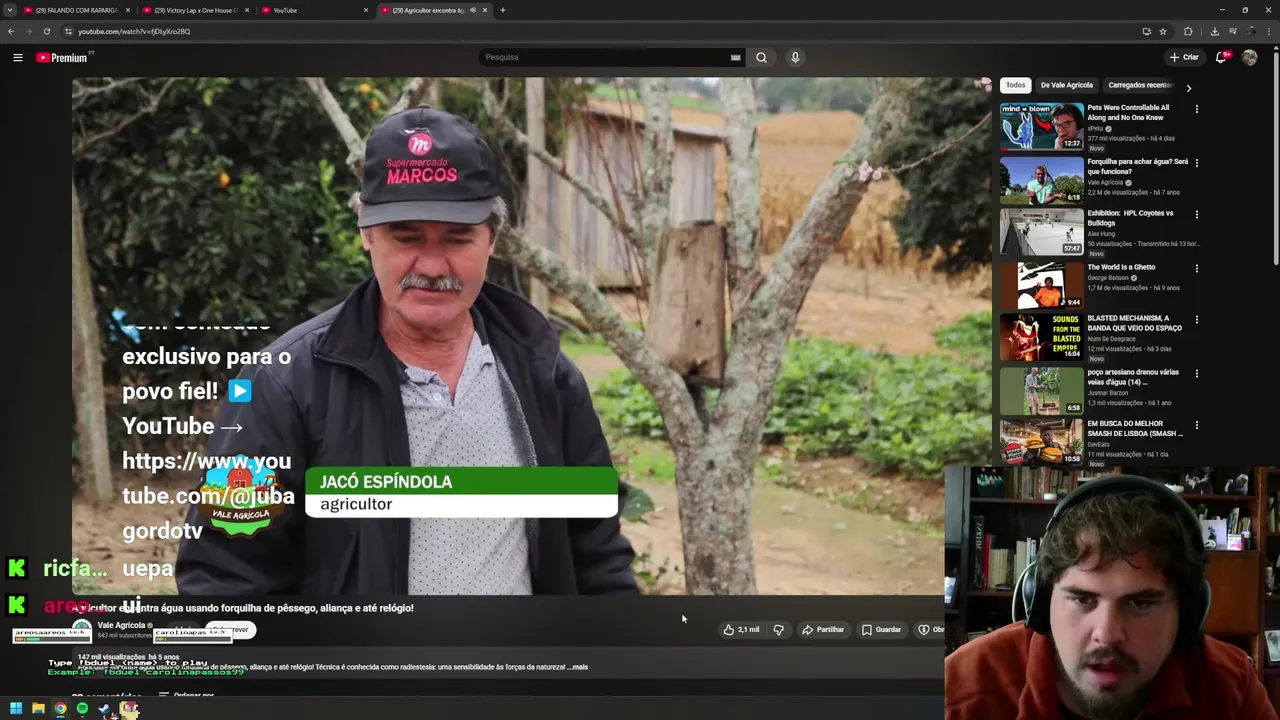
Task: Dislike the video with thumbs down
Action: point(778,629)
